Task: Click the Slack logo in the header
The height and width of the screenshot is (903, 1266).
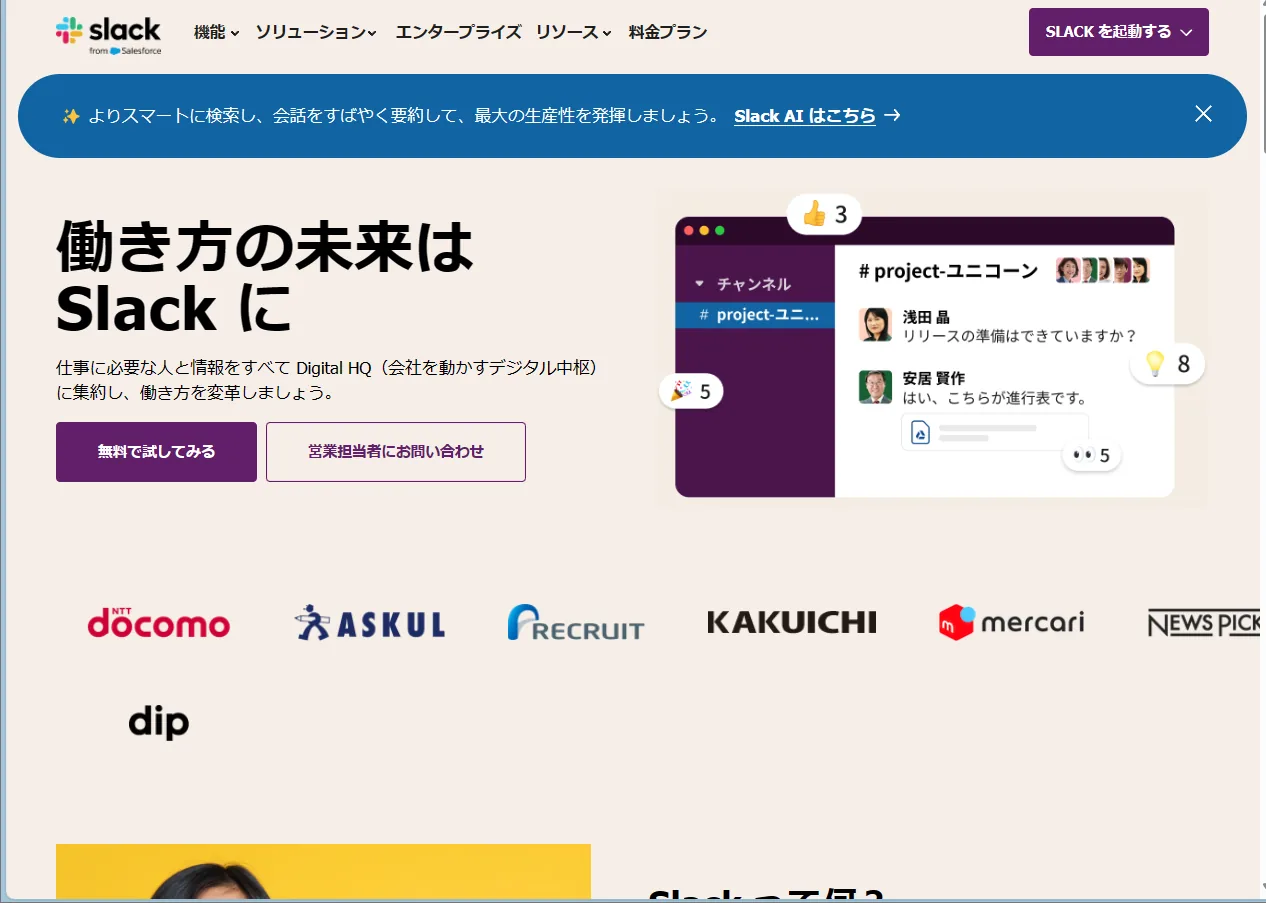Action: (108, 34)
